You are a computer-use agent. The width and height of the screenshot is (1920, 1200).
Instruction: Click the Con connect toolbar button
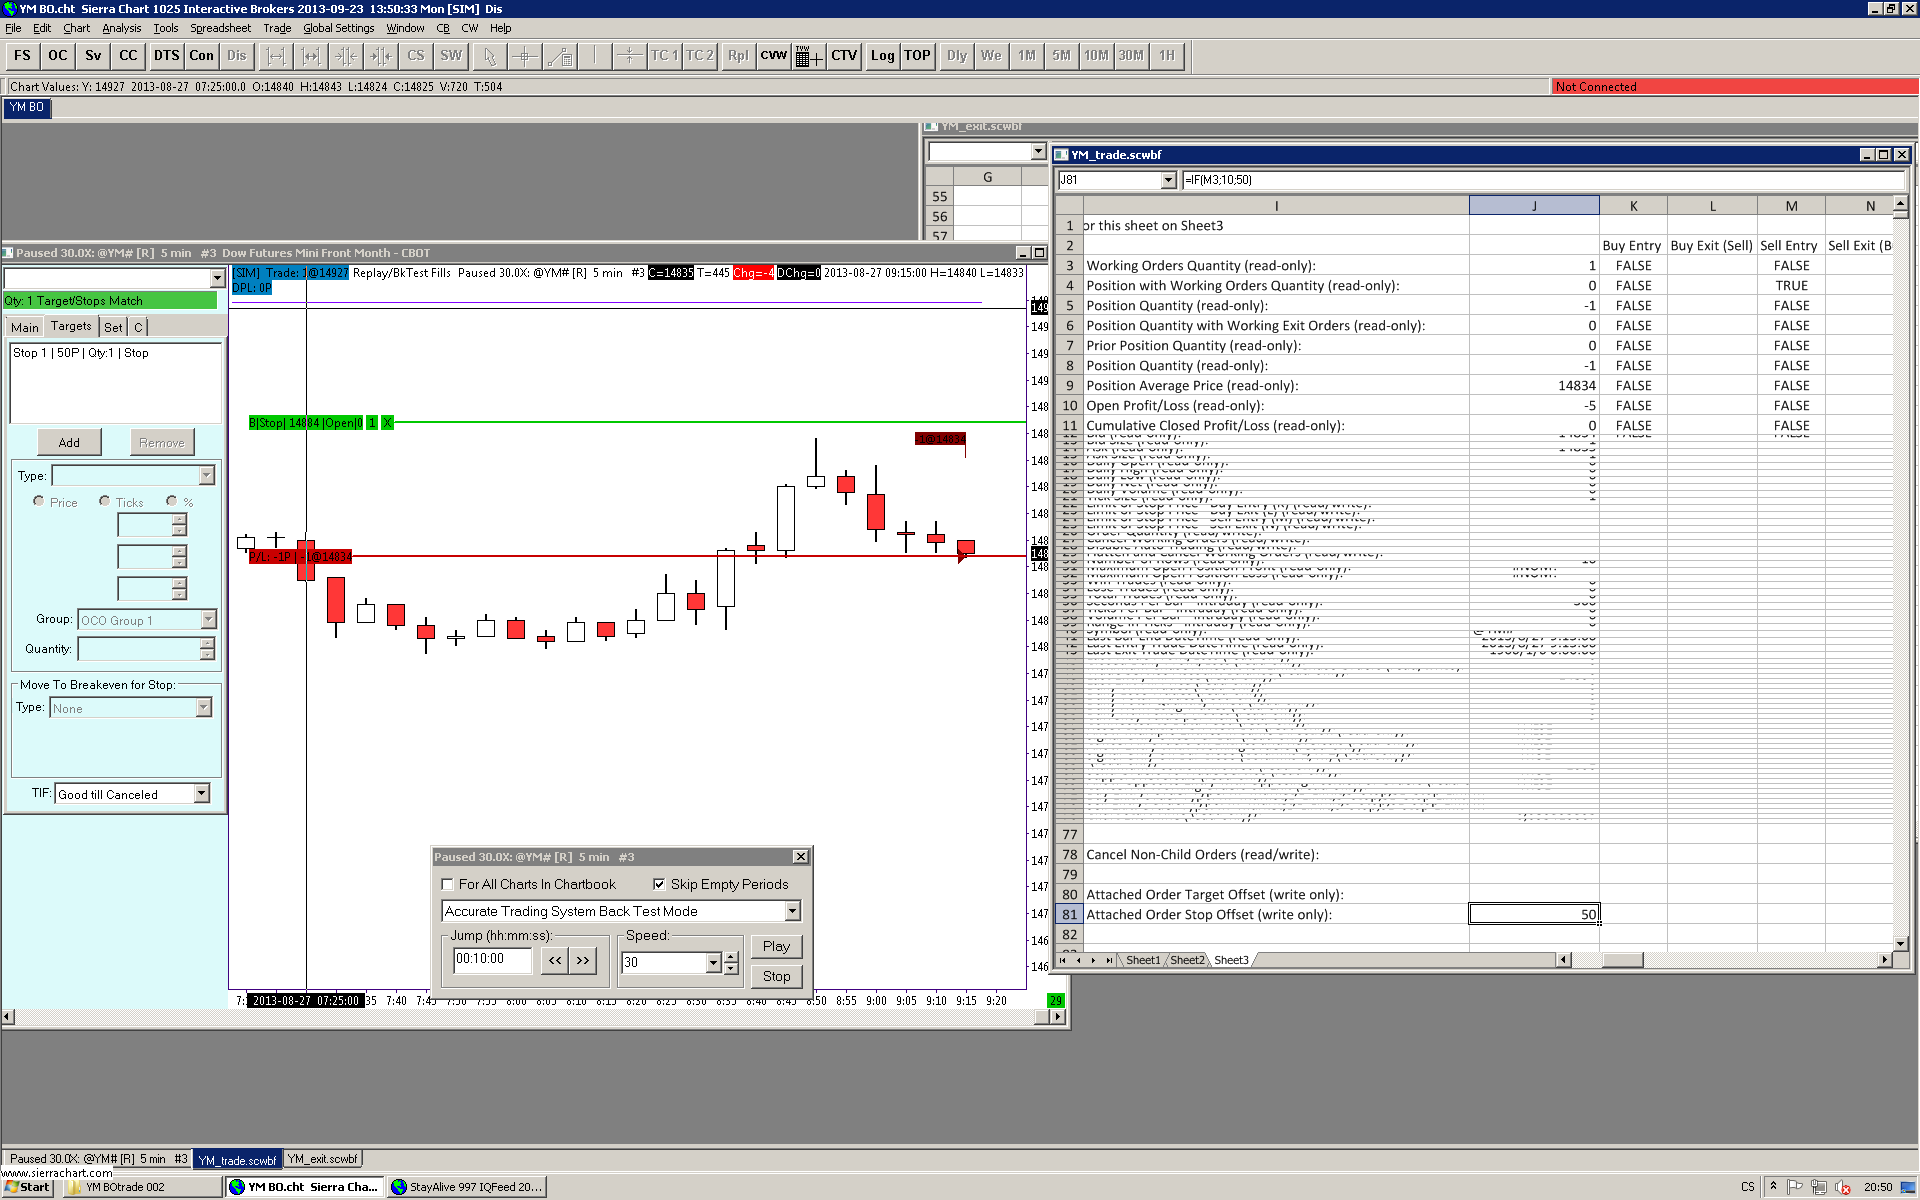(201, 56)
